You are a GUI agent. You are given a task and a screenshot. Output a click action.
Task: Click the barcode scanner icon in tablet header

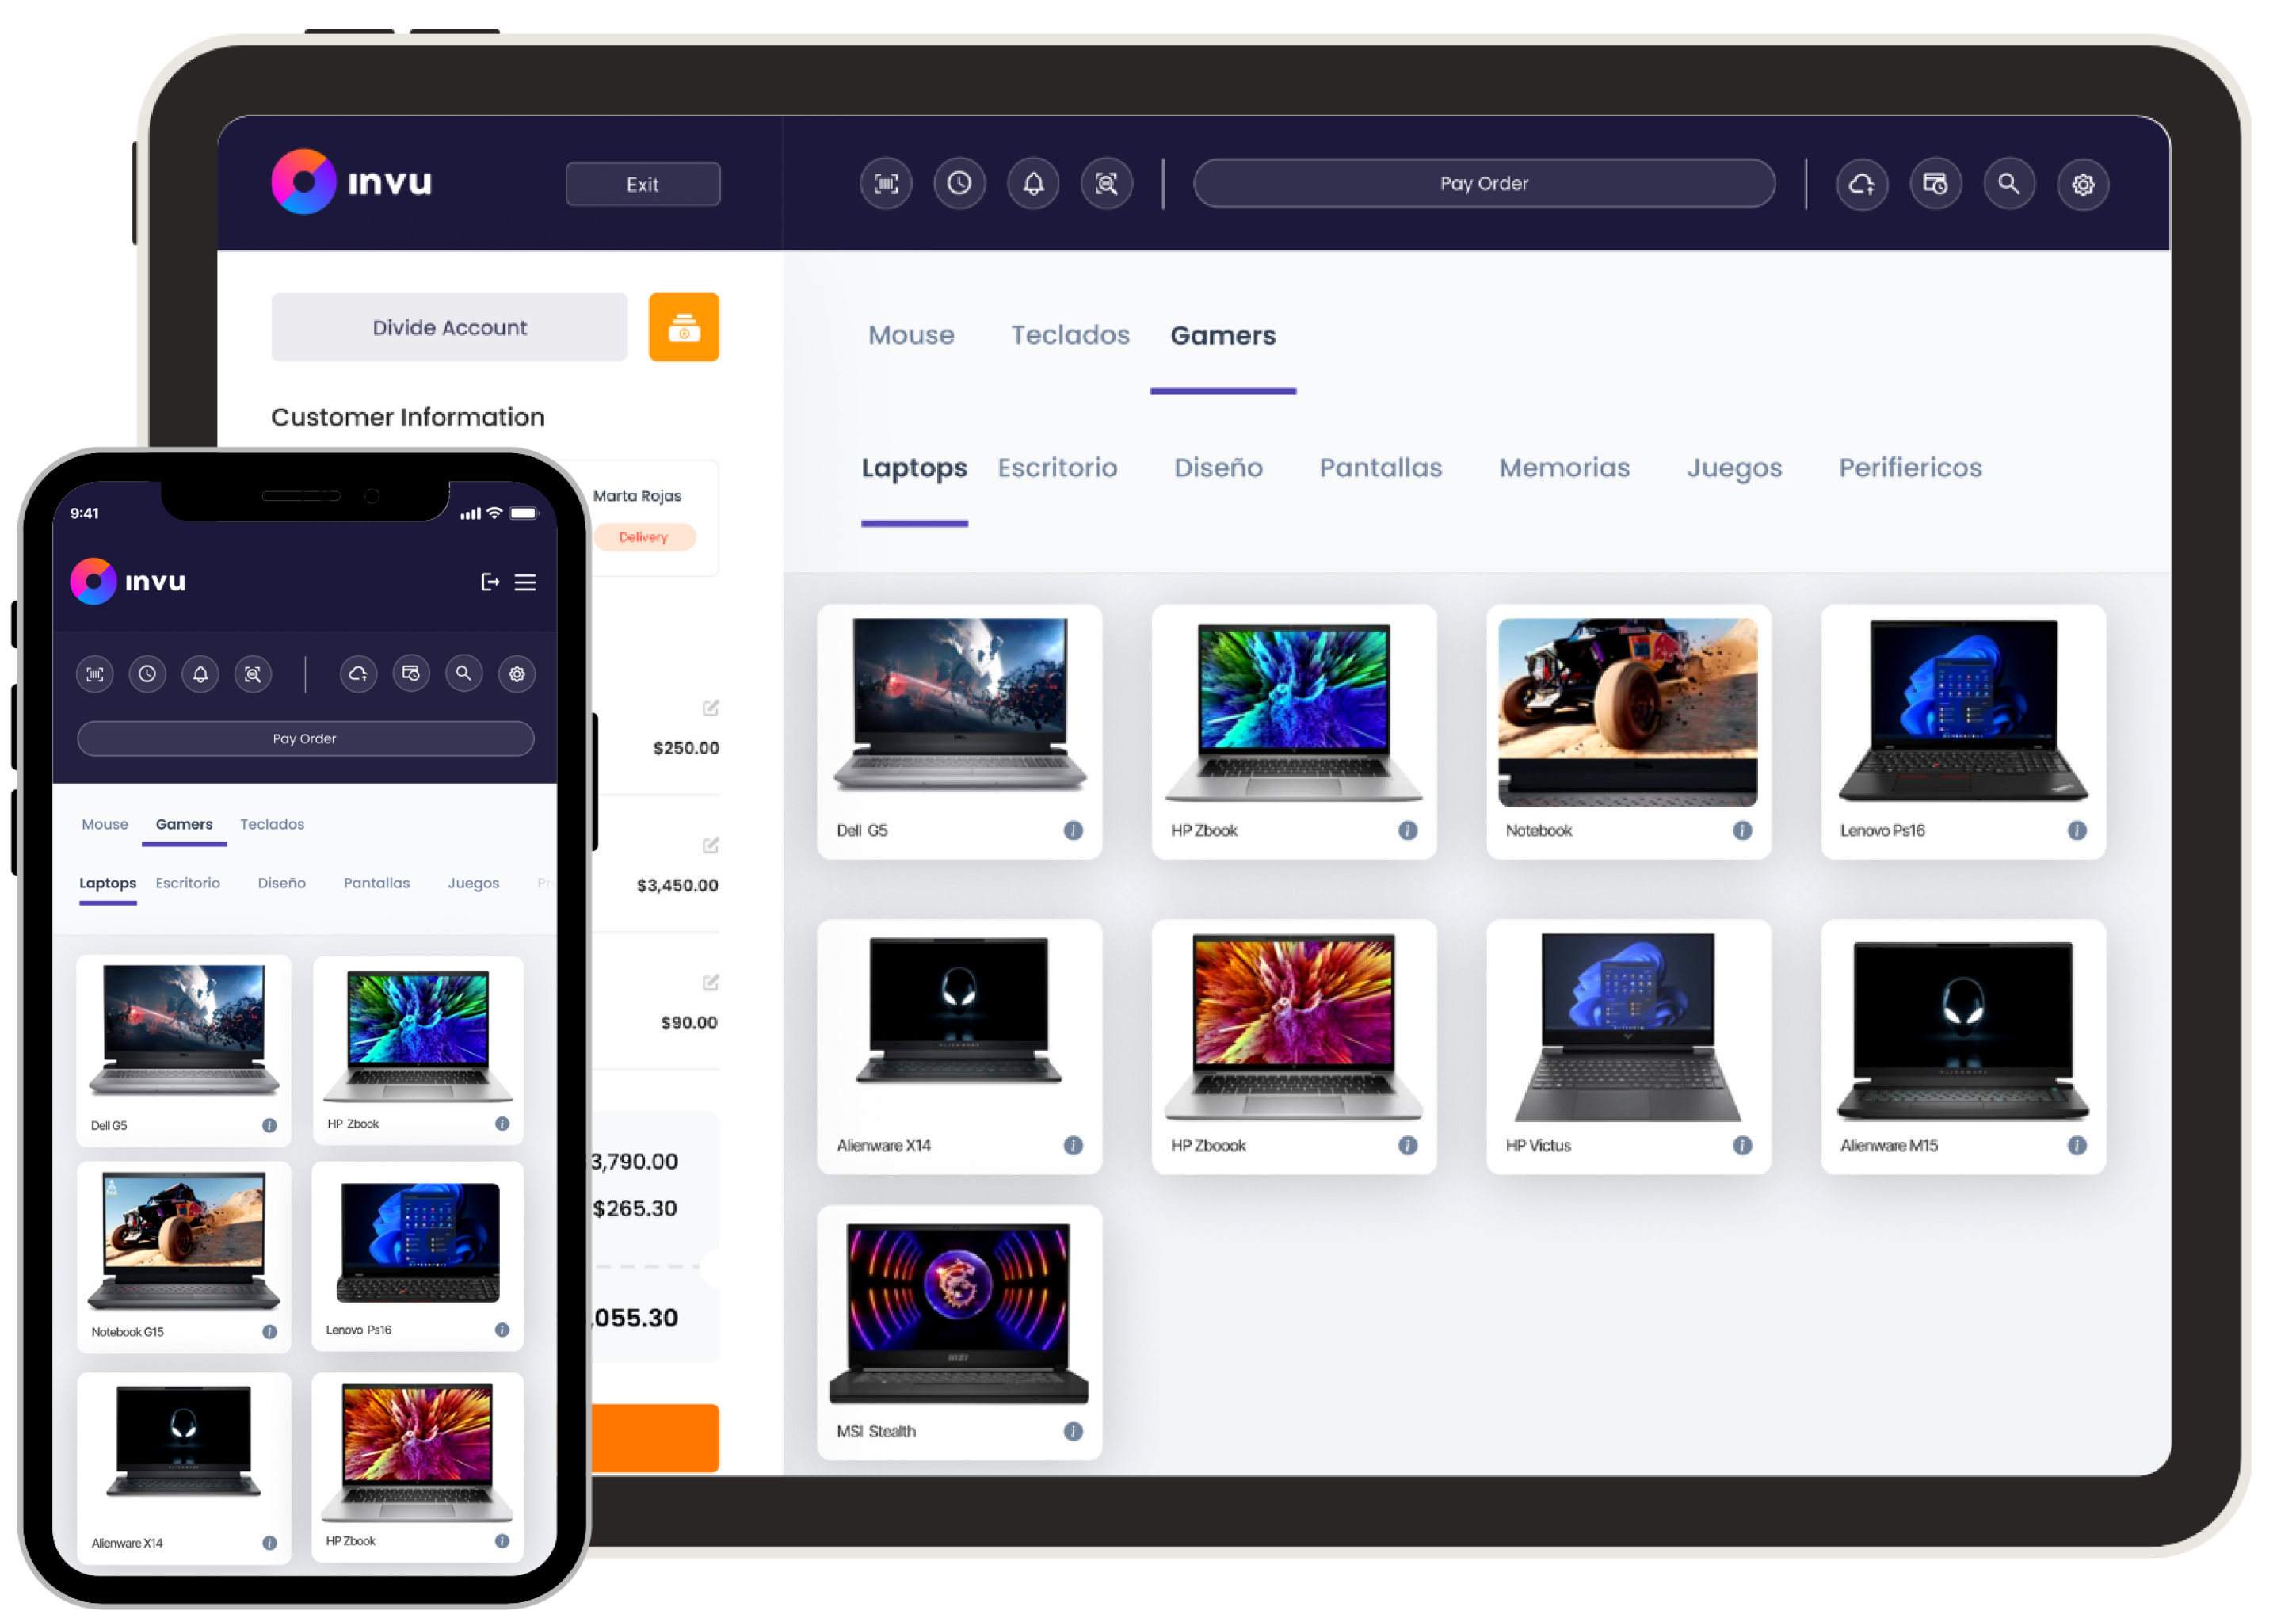click(885, 184)
